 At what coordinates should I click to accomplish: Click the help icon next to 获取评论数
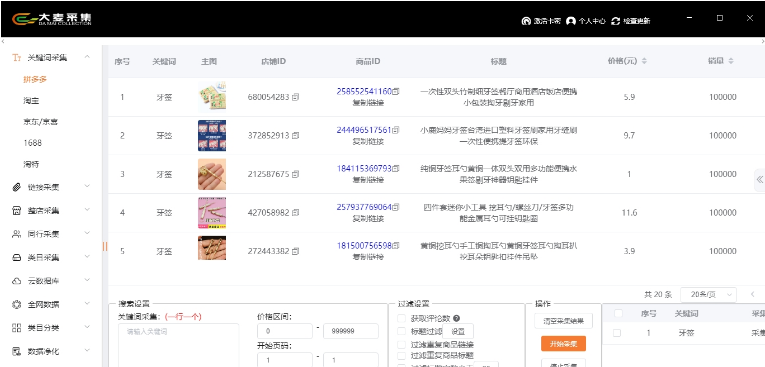pos(456,318)
